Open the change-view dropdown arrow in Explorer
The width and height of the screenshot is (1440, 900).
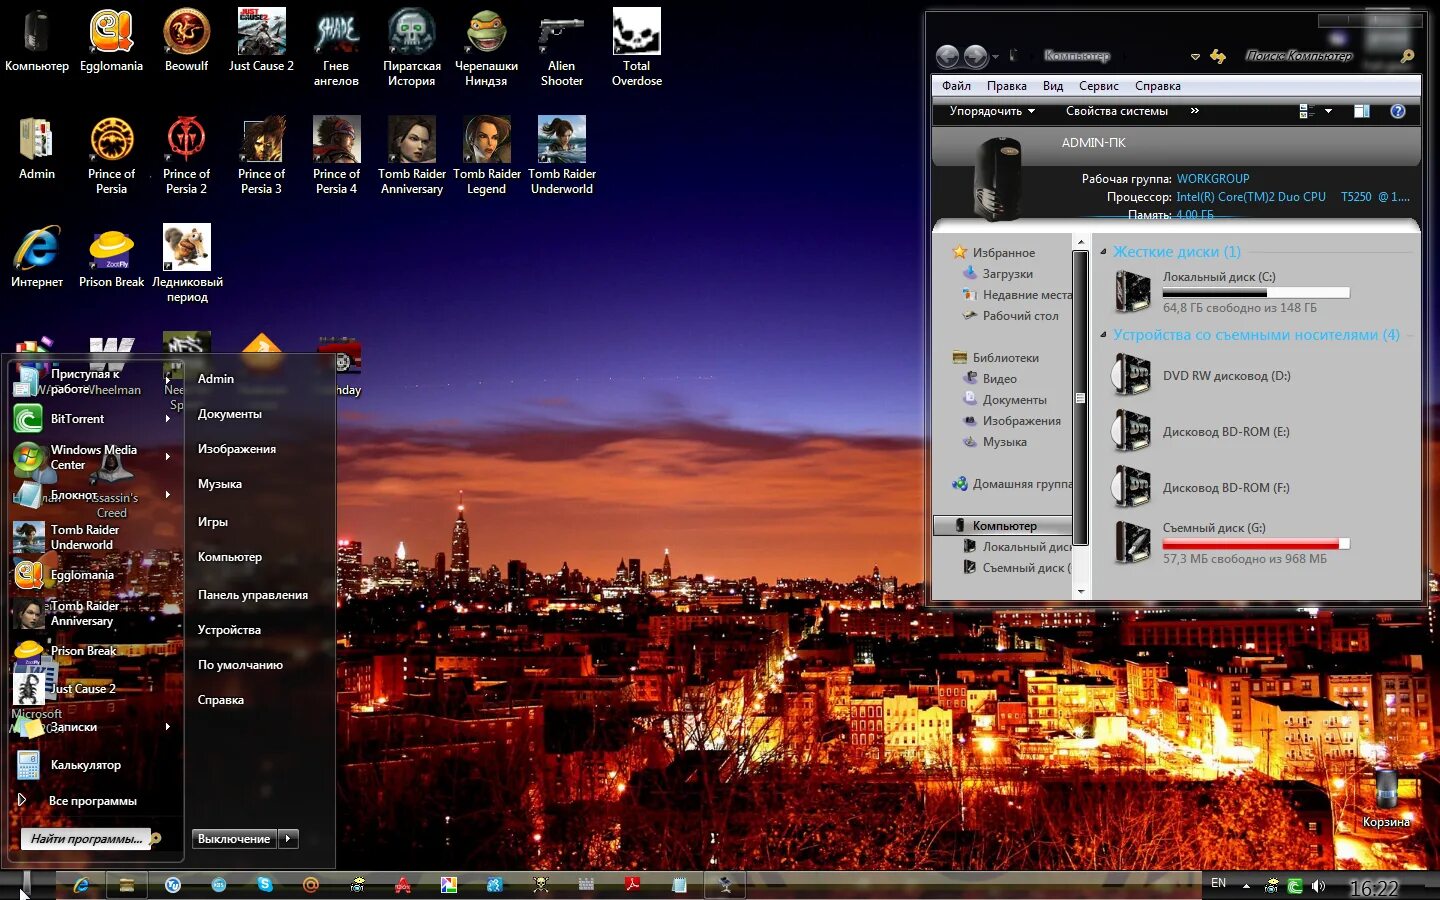(x=1328, y=111)
